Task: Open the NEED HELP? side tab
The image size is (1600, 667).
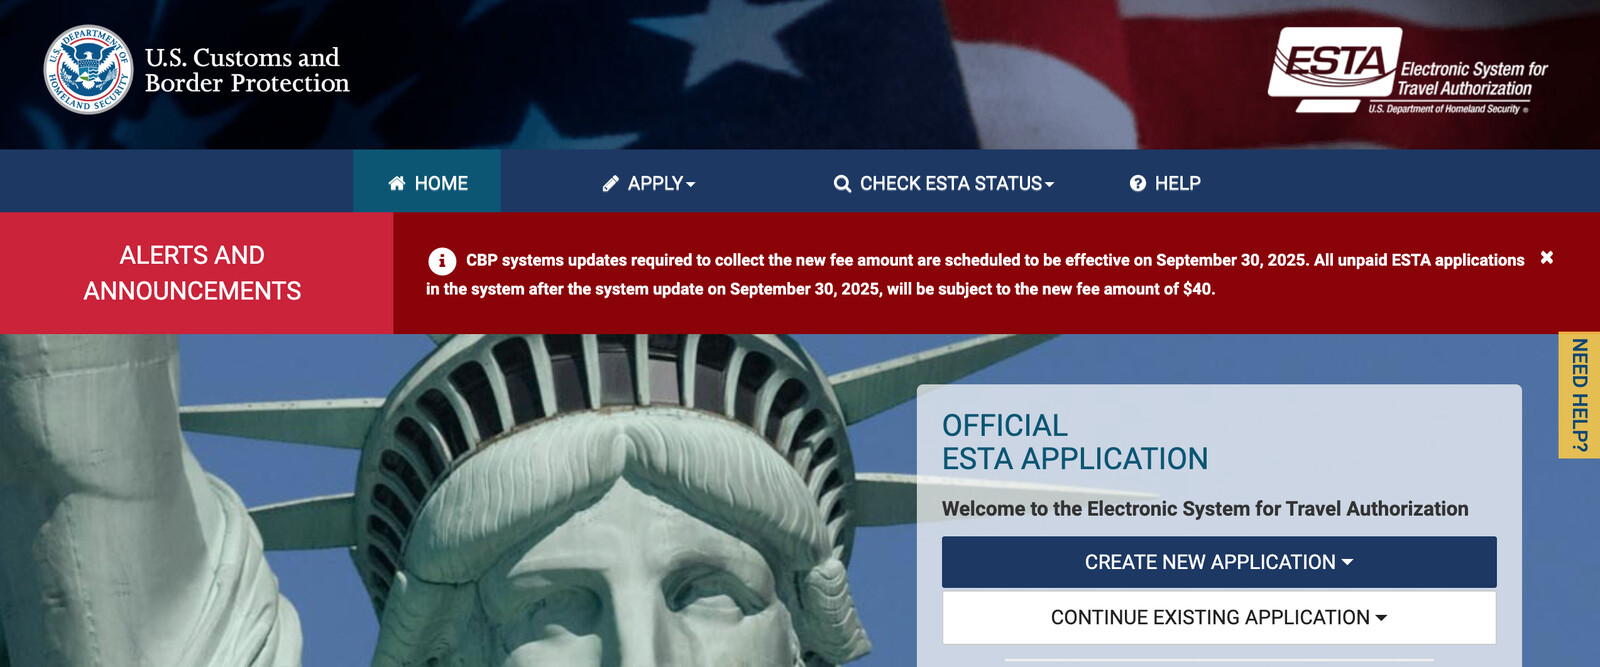Action: (x=1579, y=395)
